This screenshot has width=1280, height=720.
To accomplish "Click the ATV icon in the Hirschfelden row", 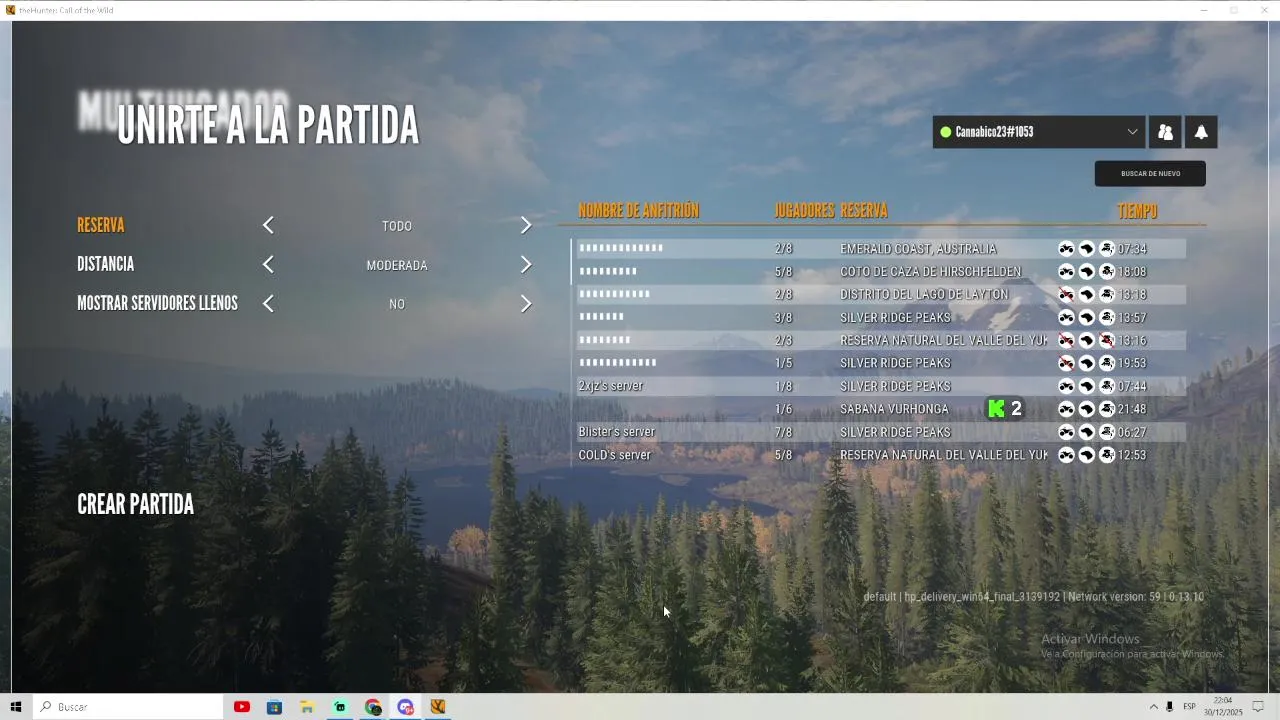I will (1066, 272).
